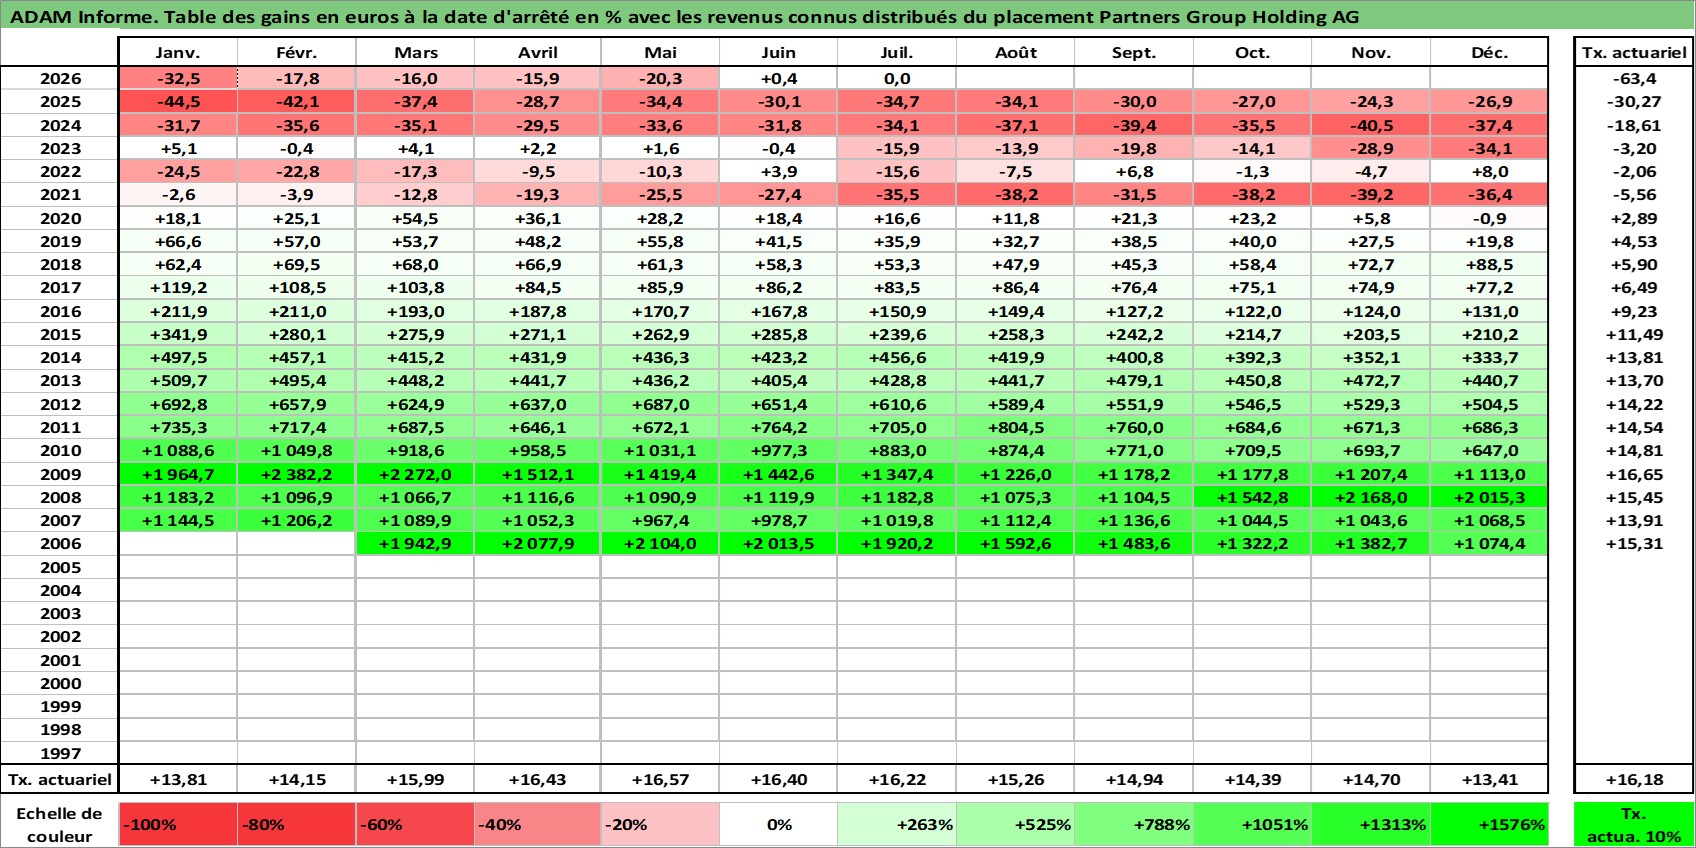Pick the -60% color scale swatch
This screenshot has width=1696, height=848.
tap(415, 825)
